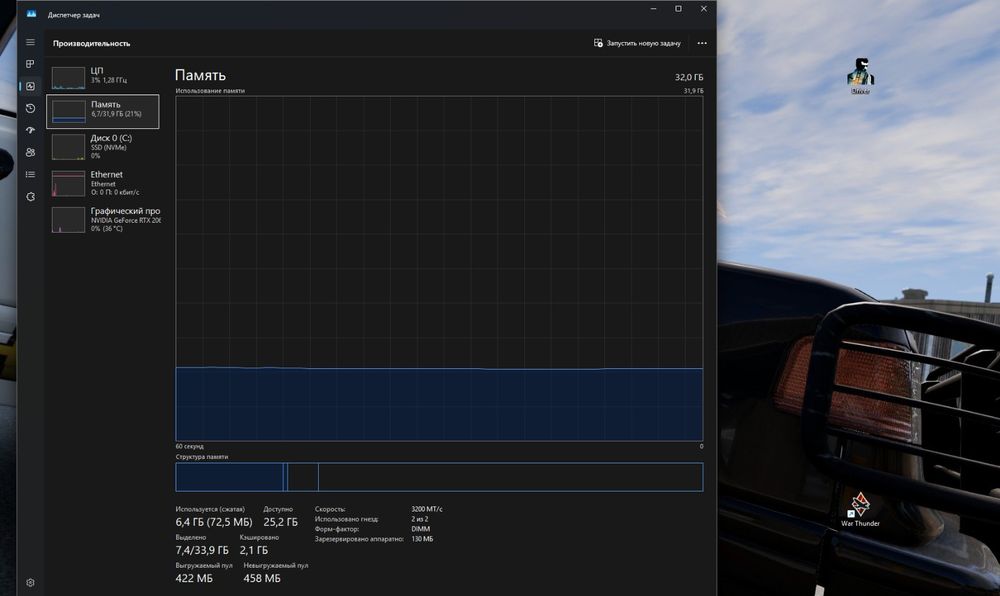Screen dimensions: 1000x596
Task: Open Startup apps speedometer icon
Action: (x=30, y=130)
